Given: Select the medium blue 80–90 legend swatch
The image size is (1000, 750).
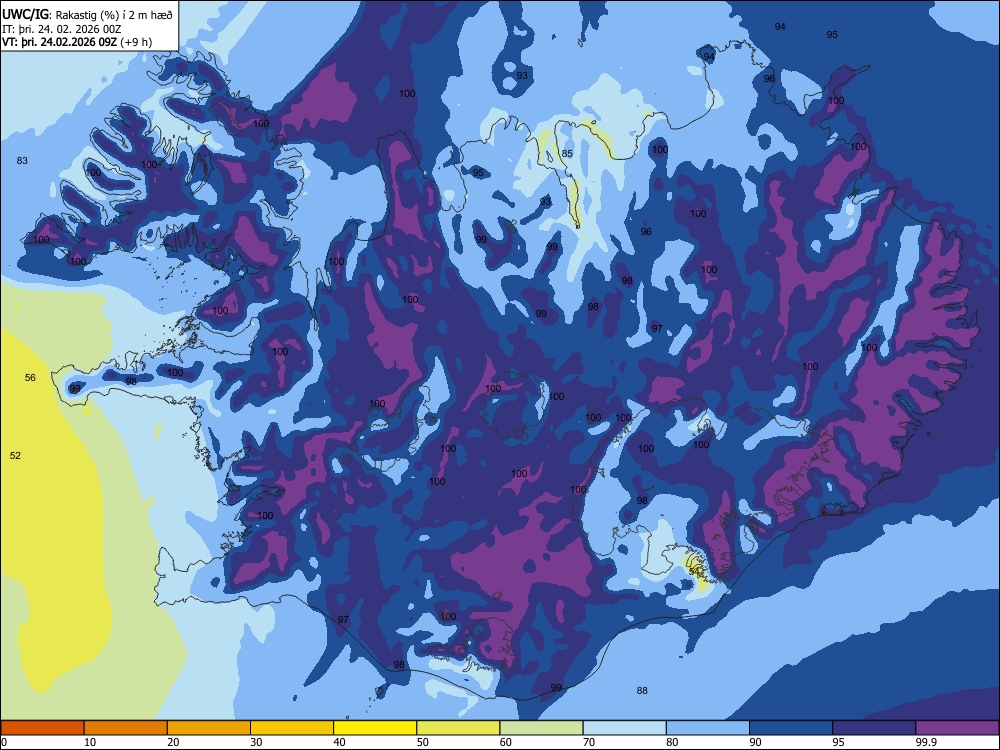Looking at the screenshot, I should (708, 728).
